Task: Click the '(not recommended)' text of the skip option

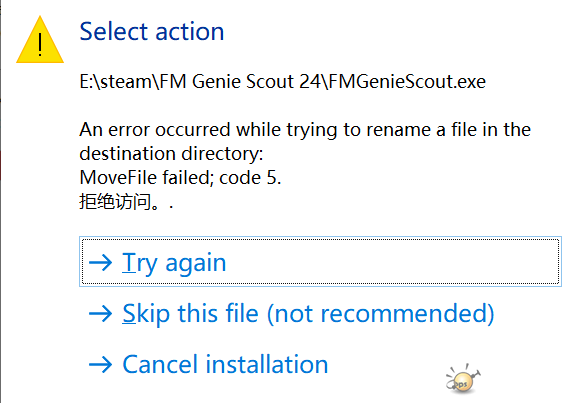Action: tap(381, 313)
